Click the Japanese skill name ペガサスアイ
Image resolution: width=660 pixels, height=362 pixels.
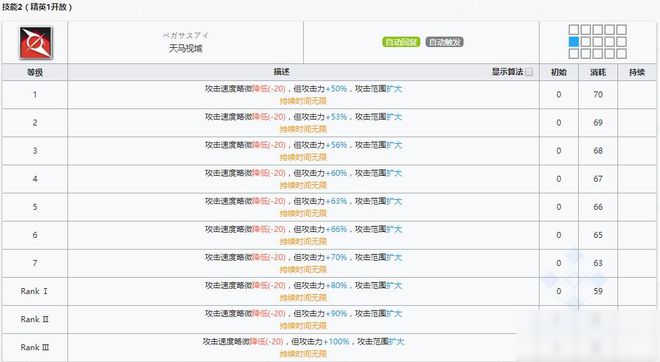(x=185, y=35)
